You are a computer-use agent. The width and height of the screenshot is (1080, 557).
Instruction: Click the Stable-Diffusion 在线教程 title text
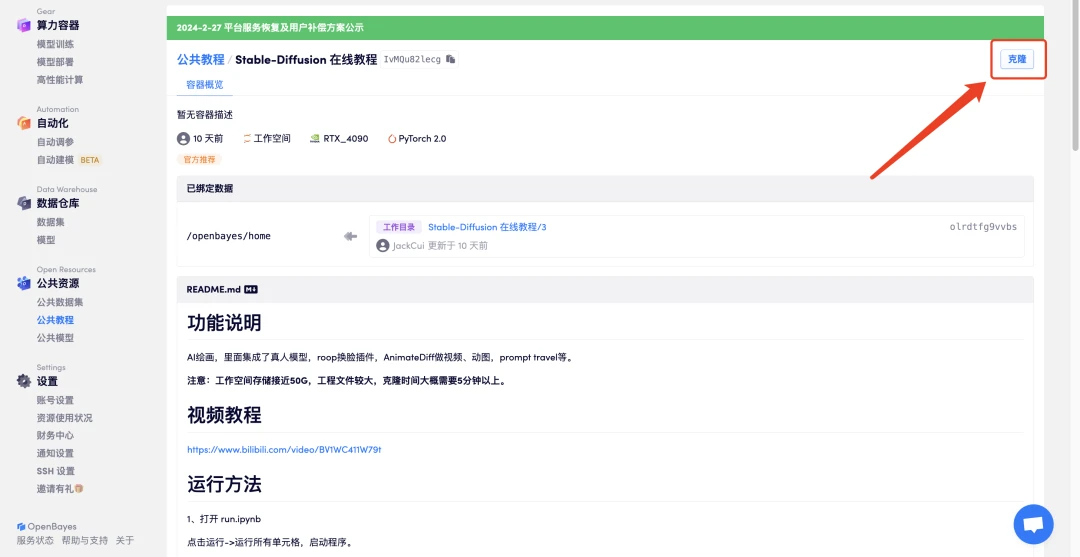pos(306,59)
